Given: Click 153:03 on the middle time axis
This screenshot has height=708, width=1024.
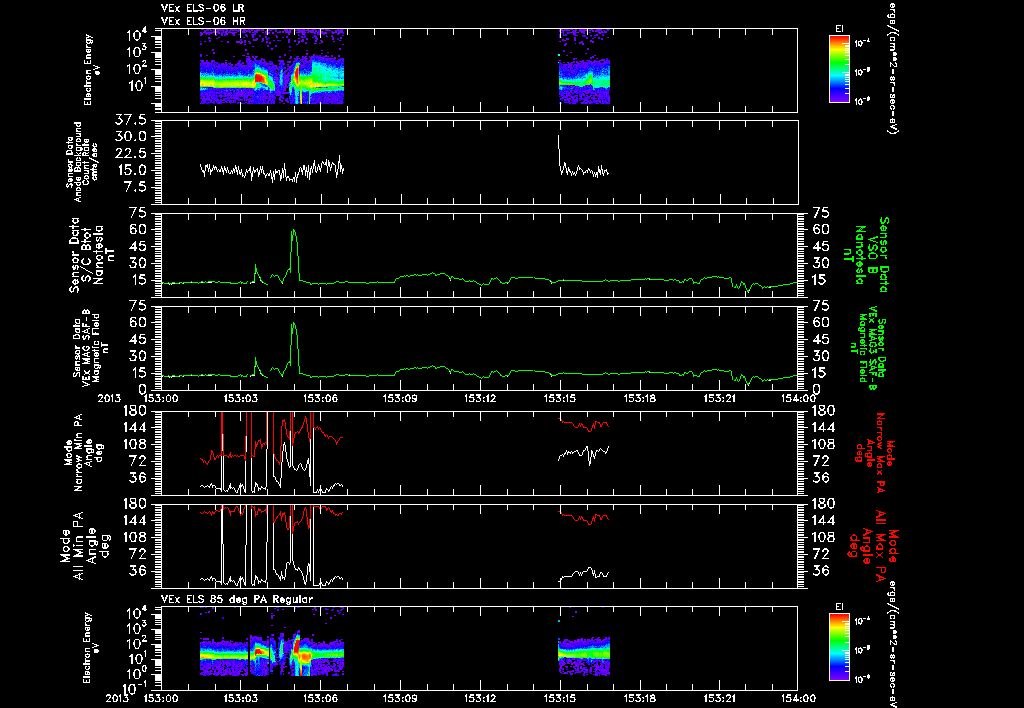Looking at the screenshot, I should tap(240, 398).
